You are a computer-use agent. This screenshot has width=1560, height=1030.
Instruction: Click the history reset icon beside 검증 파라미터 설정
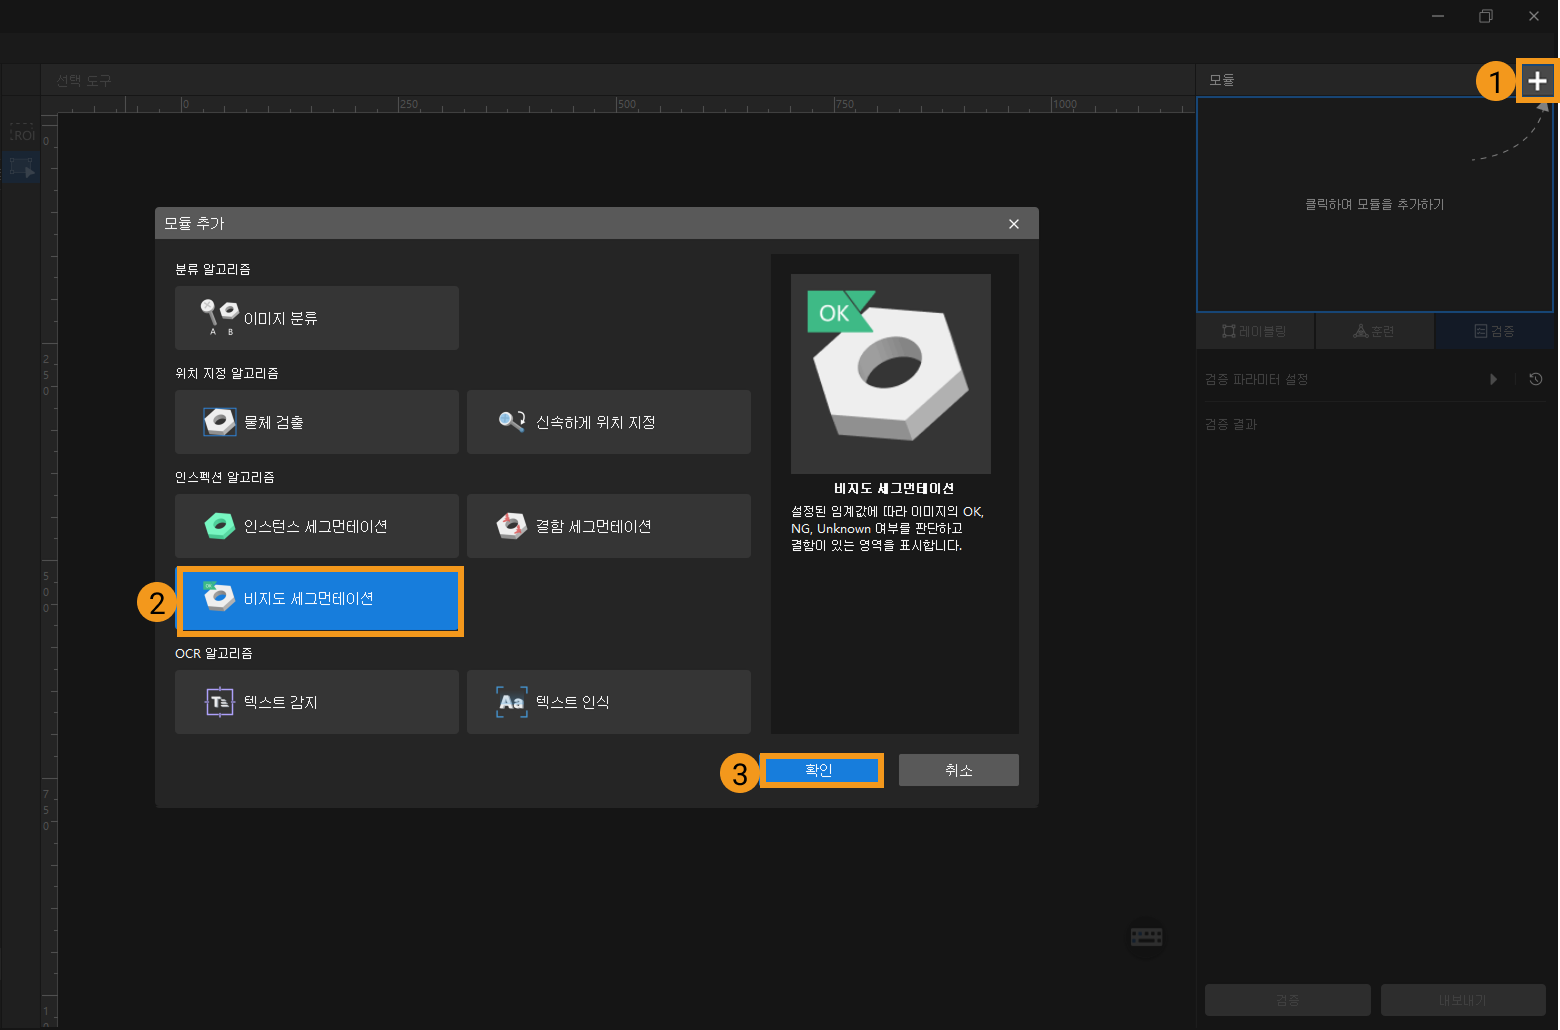tap(1536, 379)
